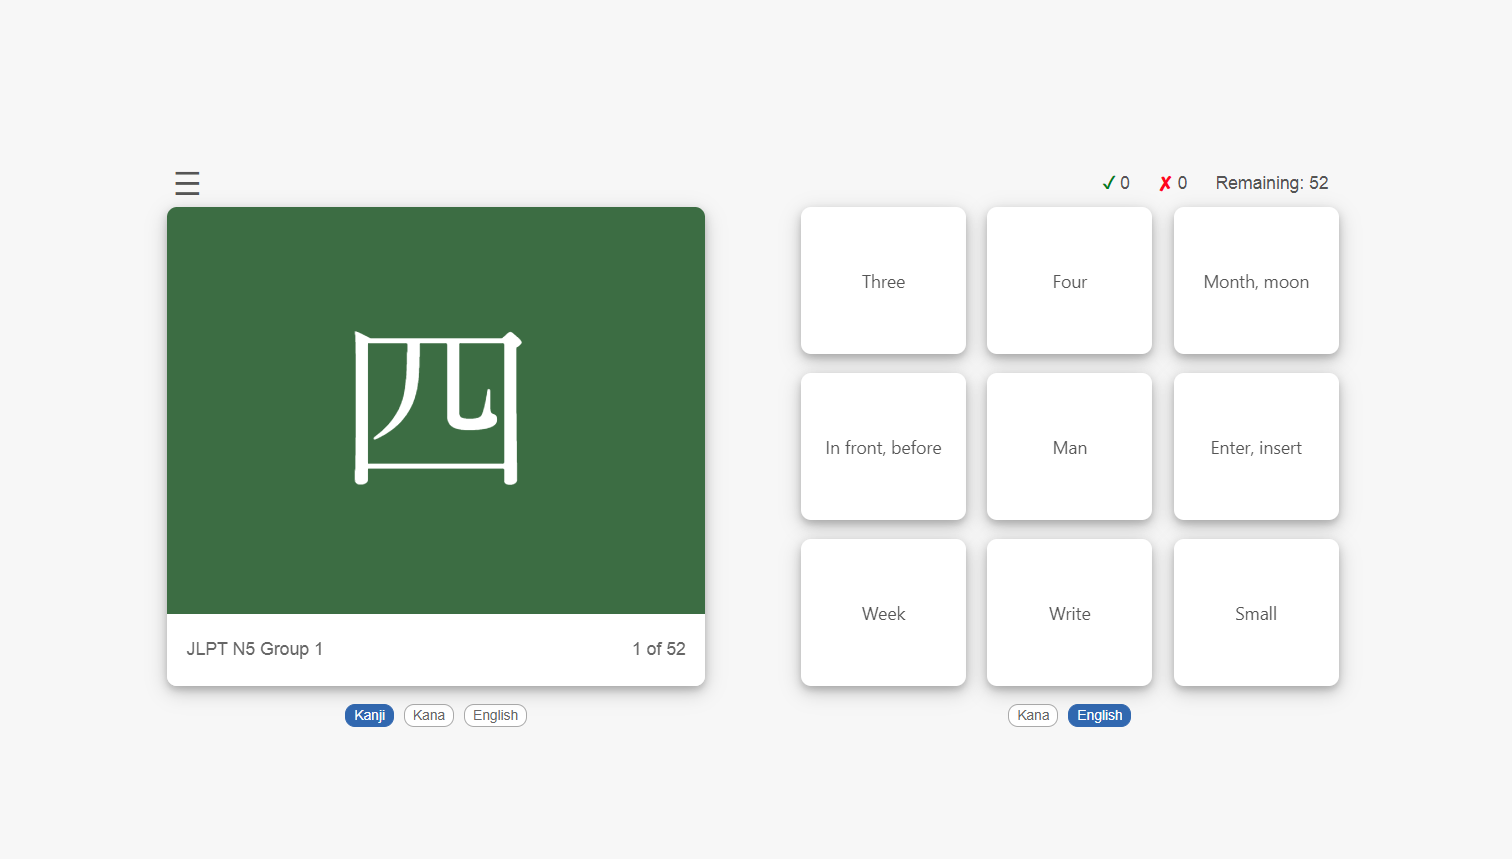
Task: Set answer choices to English
Action: point(1099,715)
